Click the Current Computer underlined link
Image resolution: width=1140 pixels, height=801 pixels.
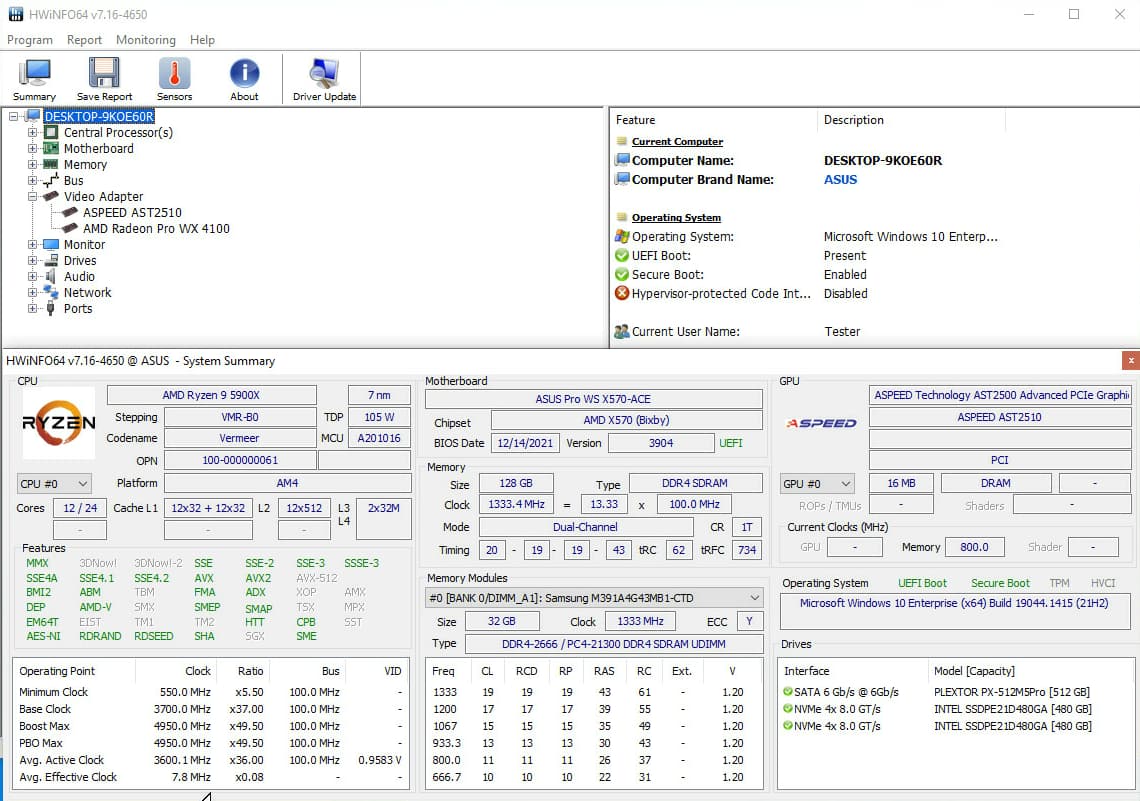676,141
